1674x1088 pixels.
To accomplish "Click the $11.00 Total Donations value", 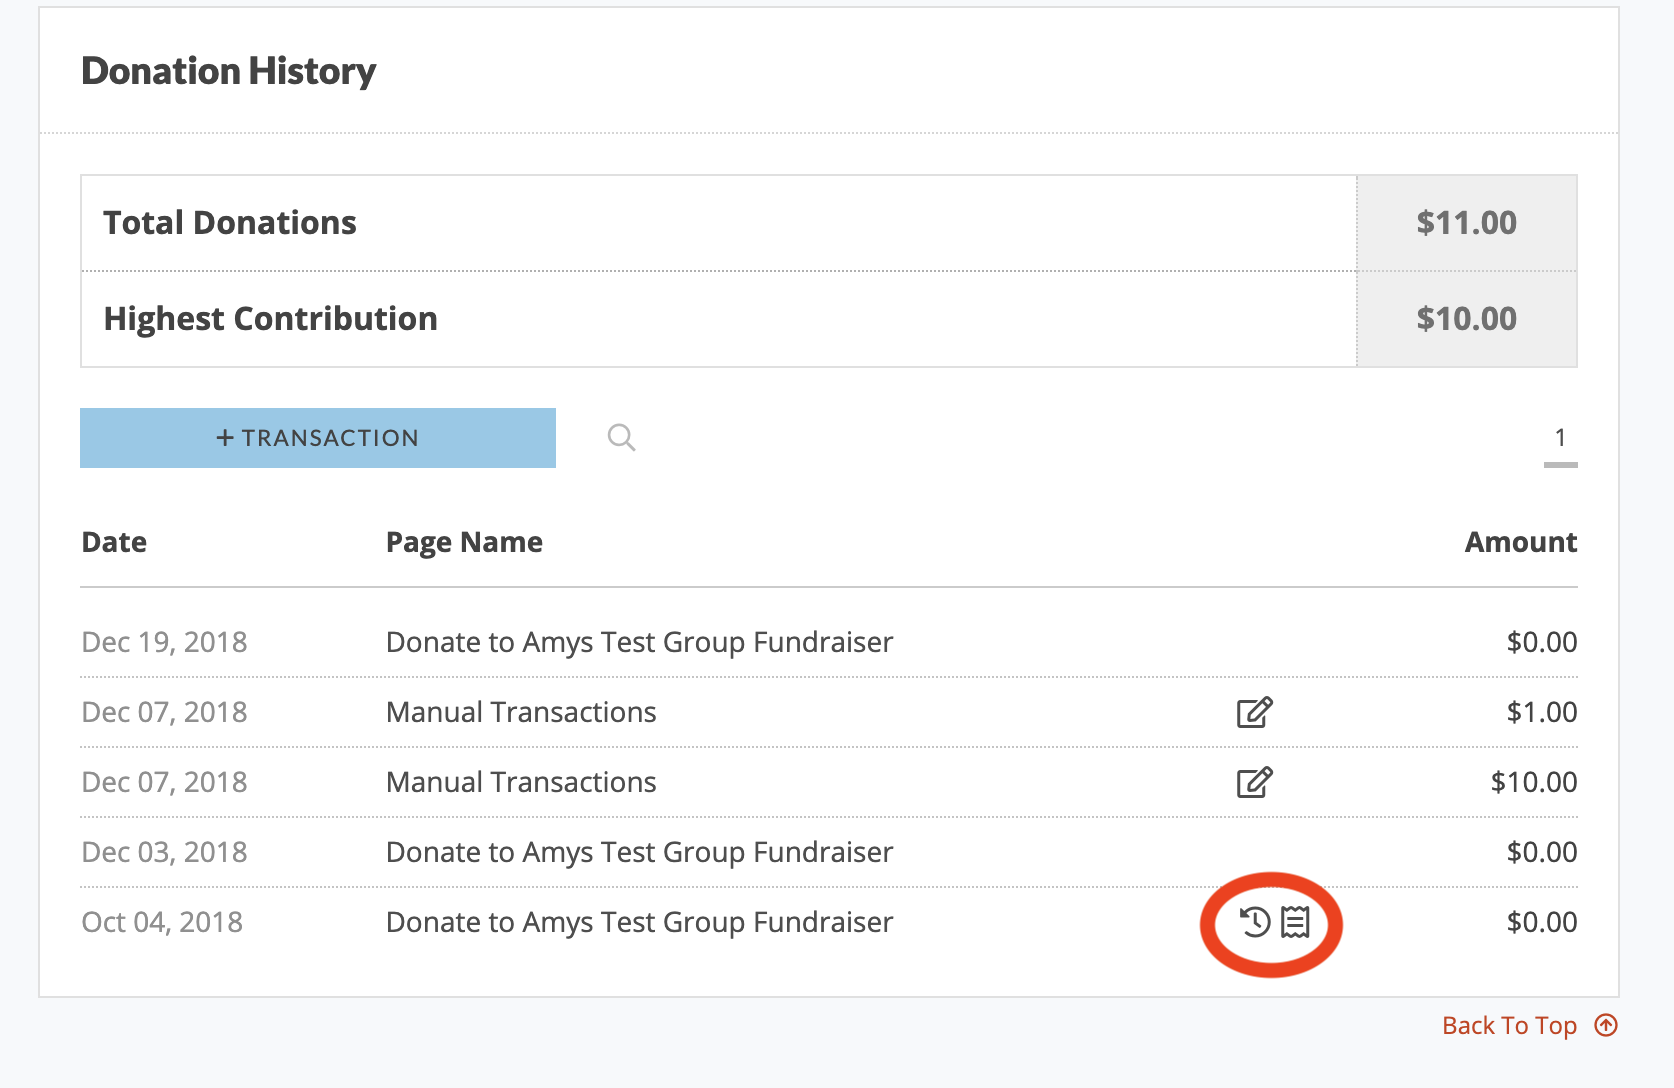I will click(x=1467, y=222).
